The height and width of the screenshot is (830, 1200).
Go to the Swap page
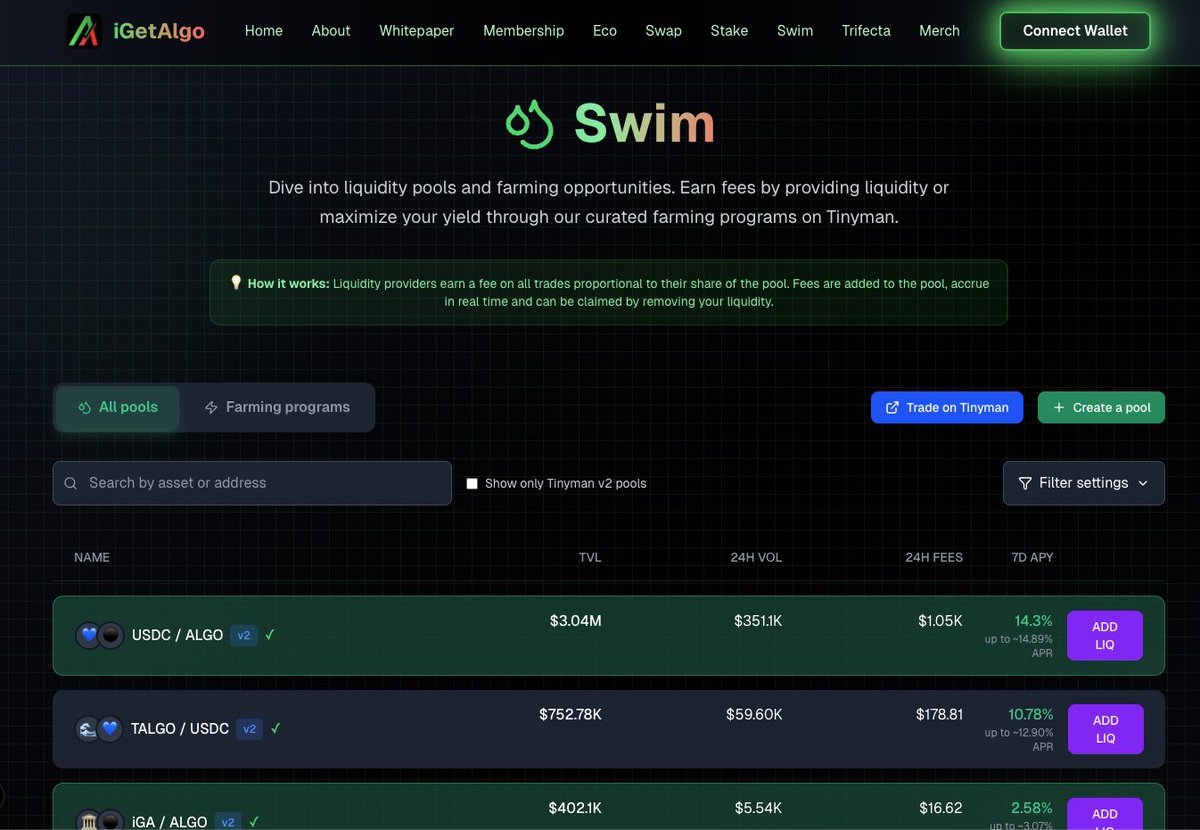click(x=663, y=31)
